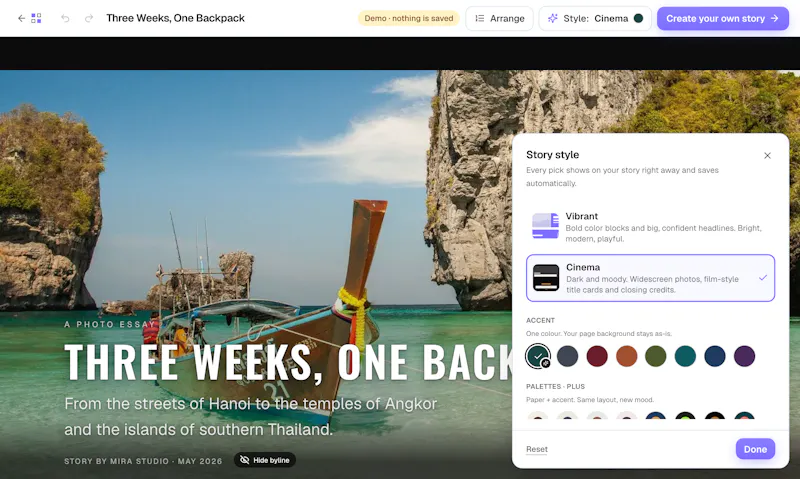Select the Vibrant style option
Viewport: 800px width, 479px height.
click(x=651, y=227)
